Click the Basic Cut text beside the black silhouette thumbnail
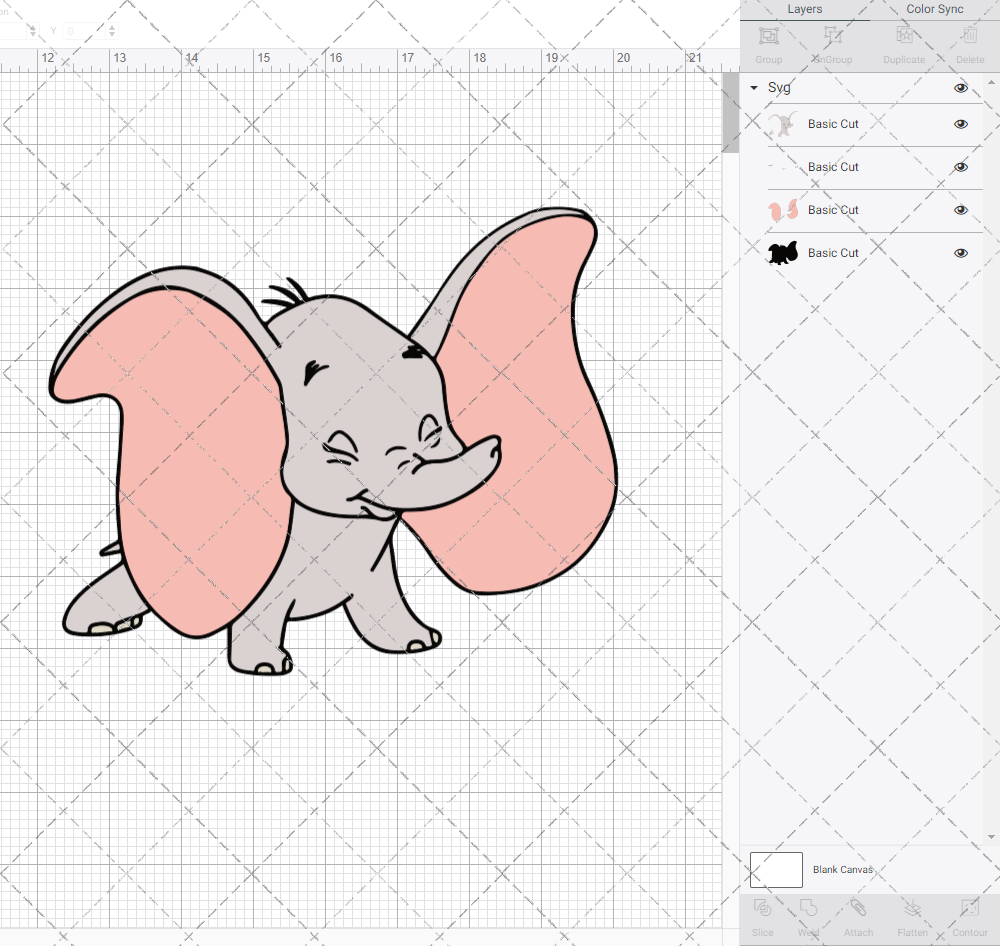The width and height of the screenshot is (1000, 946). (x=833, y=253)
